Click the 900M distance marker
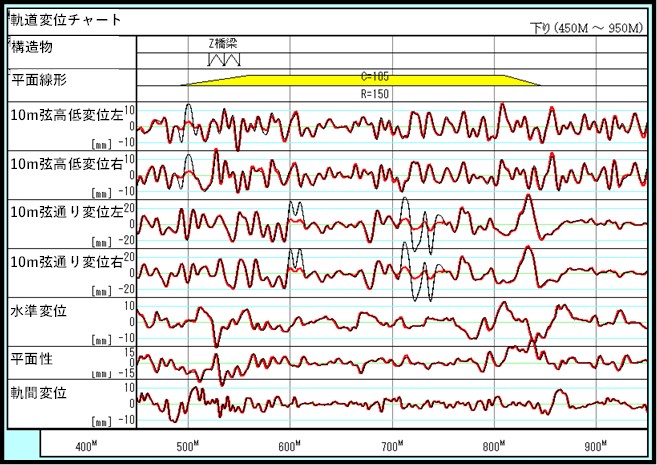Screen dimensions: 657x465 coord(596,445)
